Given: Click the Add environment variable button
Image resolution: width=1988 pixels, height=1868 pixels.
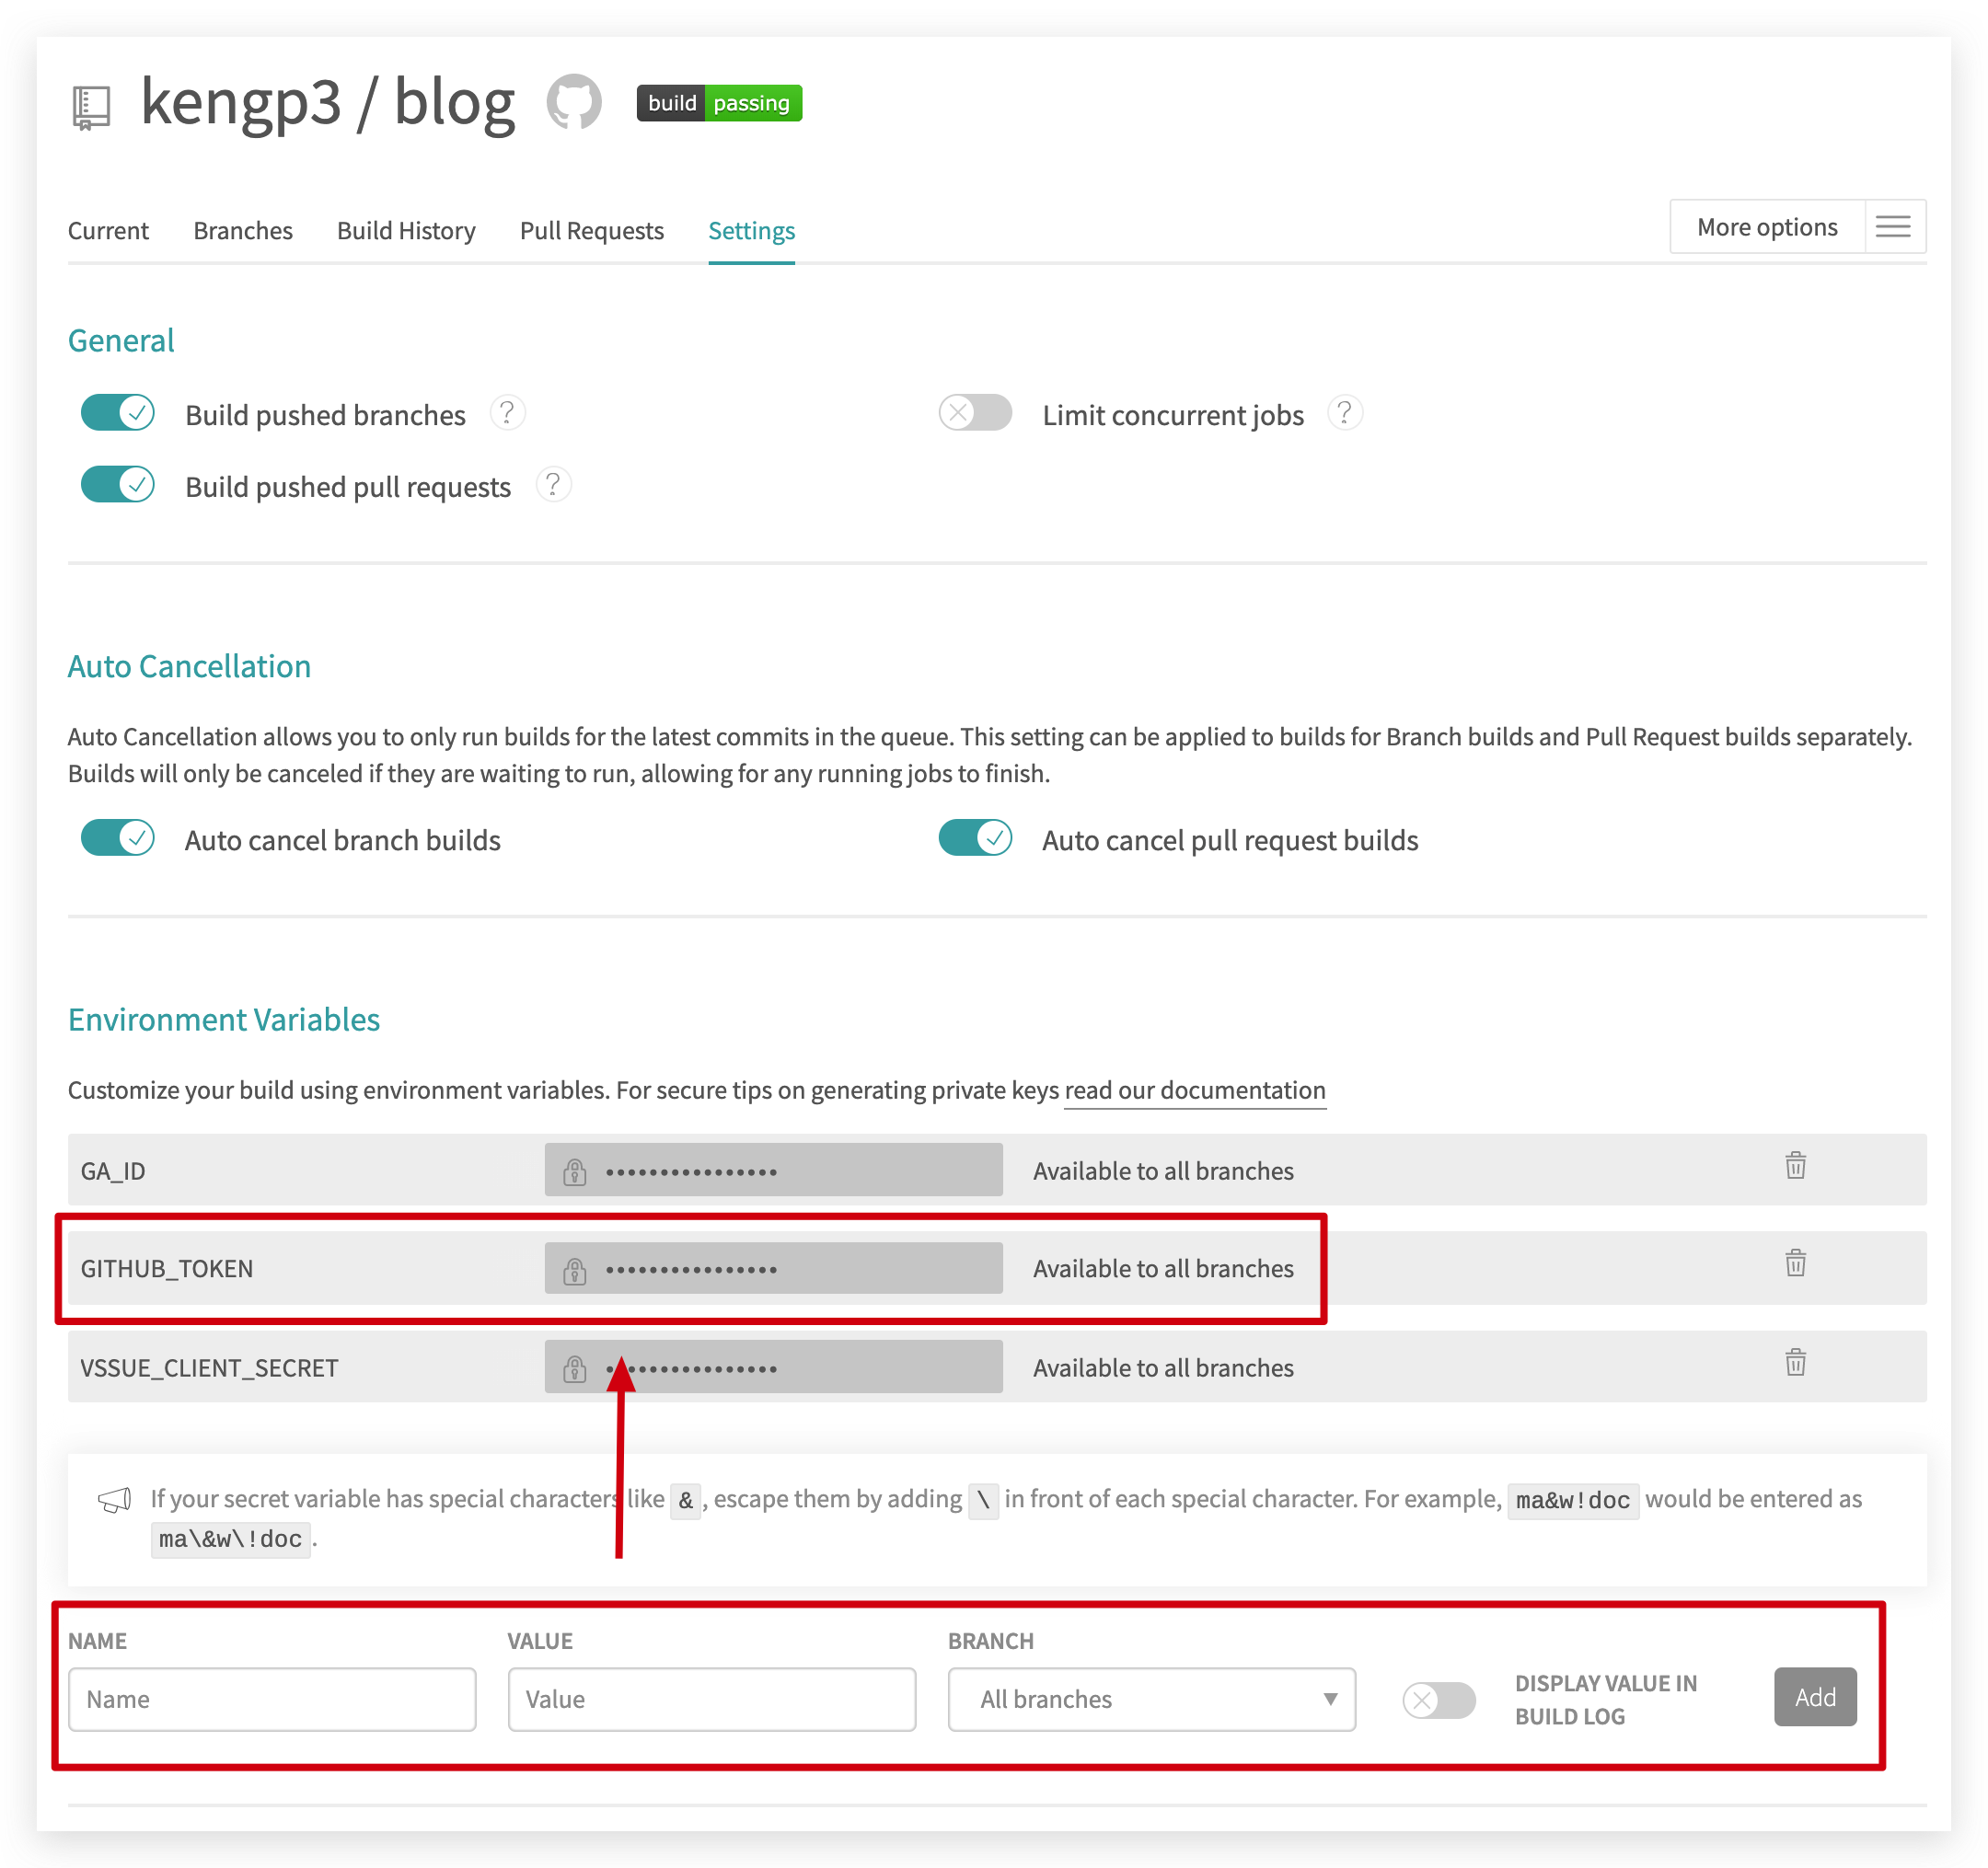Looking at the screenshot, I should tap(1815, 1697).
